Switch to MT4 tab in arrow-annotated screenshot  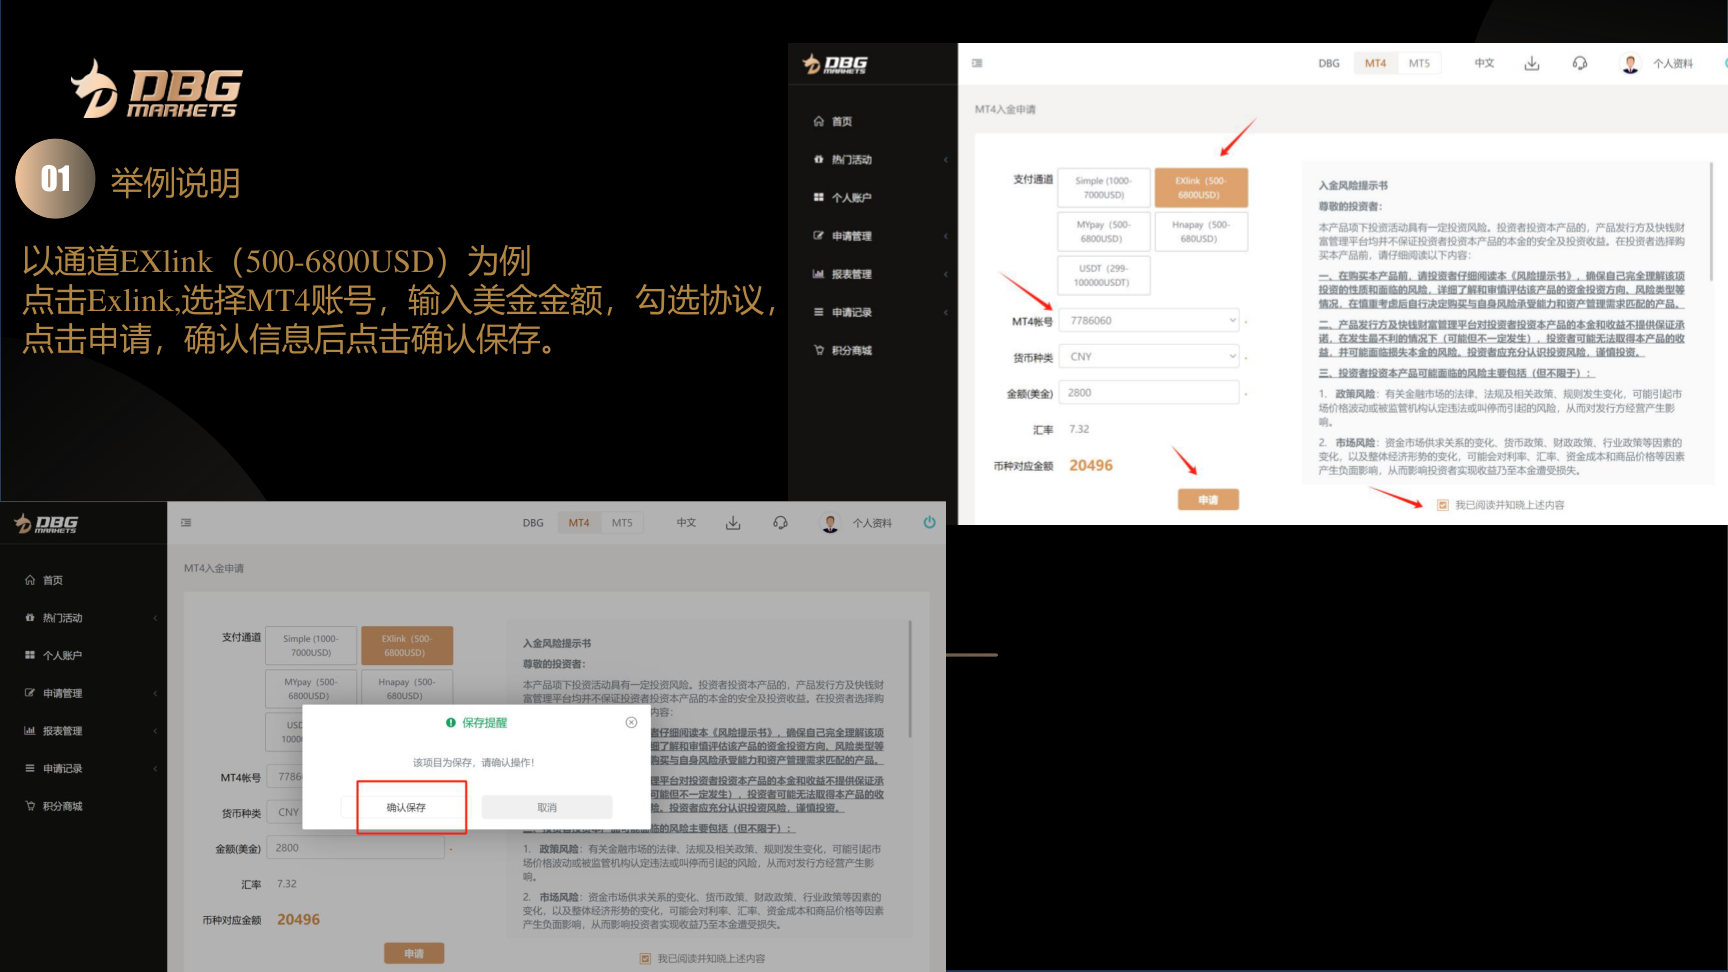click(x=1376, y=63)
